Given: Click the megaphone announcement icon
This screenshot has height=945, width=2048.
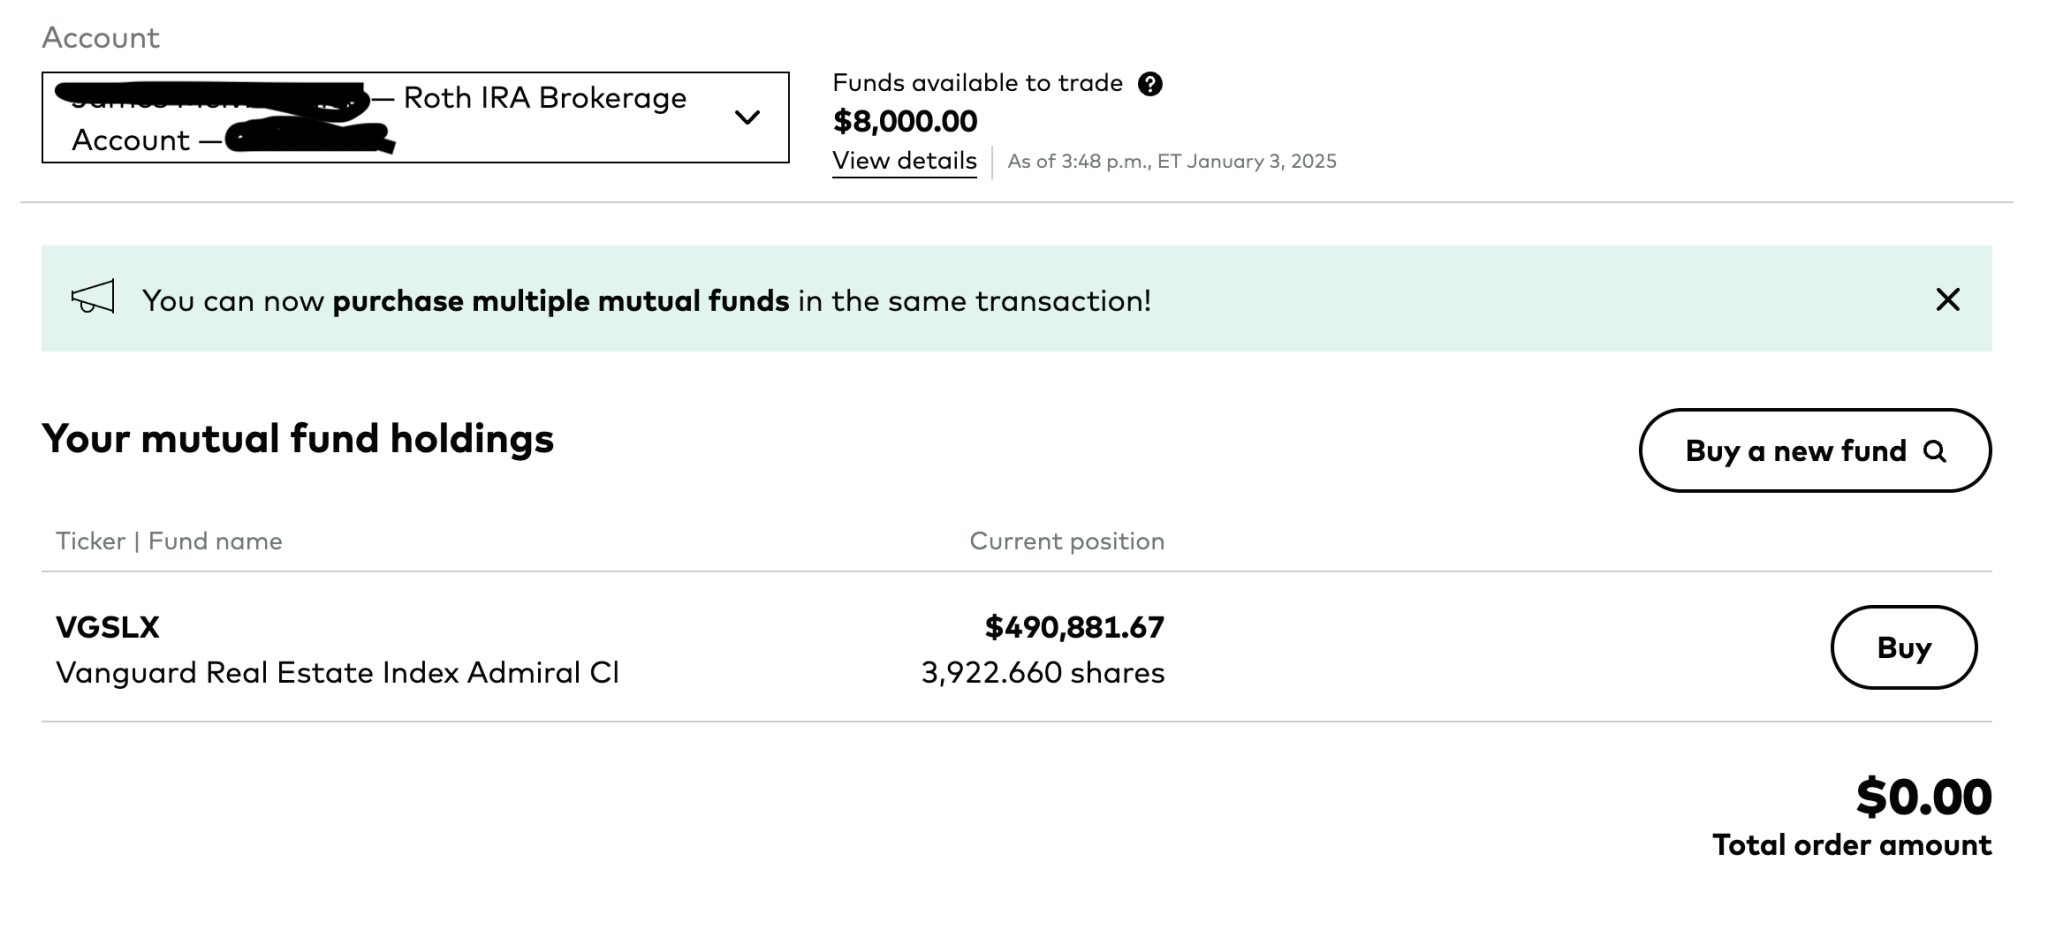Looking at the screenshot, I should [93, 297].
